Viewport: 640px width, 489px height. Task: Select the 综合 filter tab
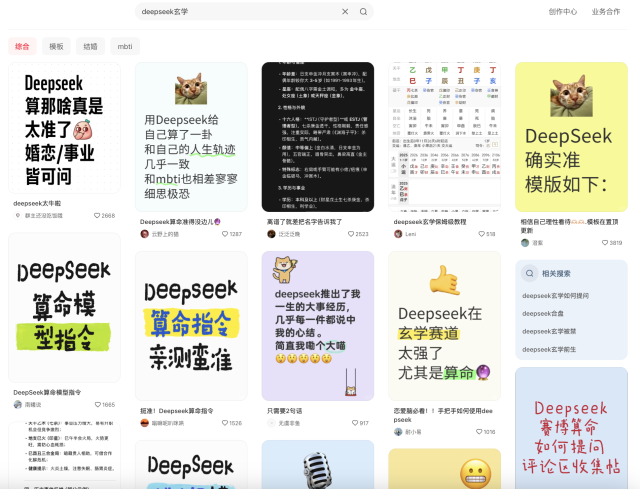point(22,47)
